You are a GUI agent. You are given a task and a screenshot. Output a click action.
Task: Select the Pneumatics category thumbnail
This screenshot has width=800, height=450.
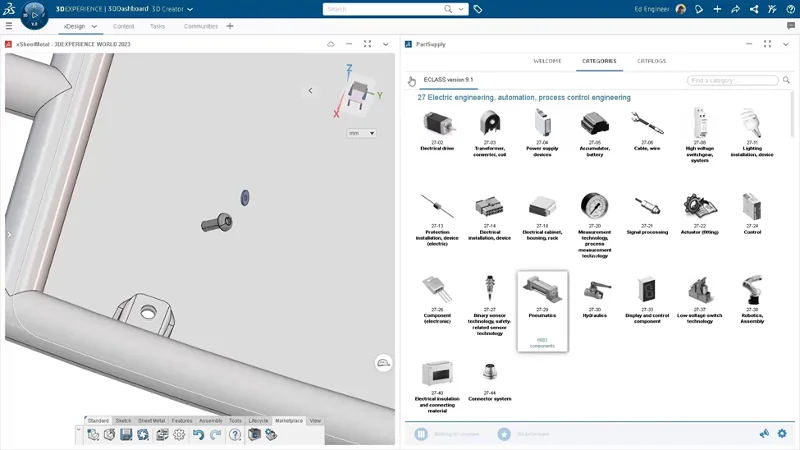(x=542, y=290)
